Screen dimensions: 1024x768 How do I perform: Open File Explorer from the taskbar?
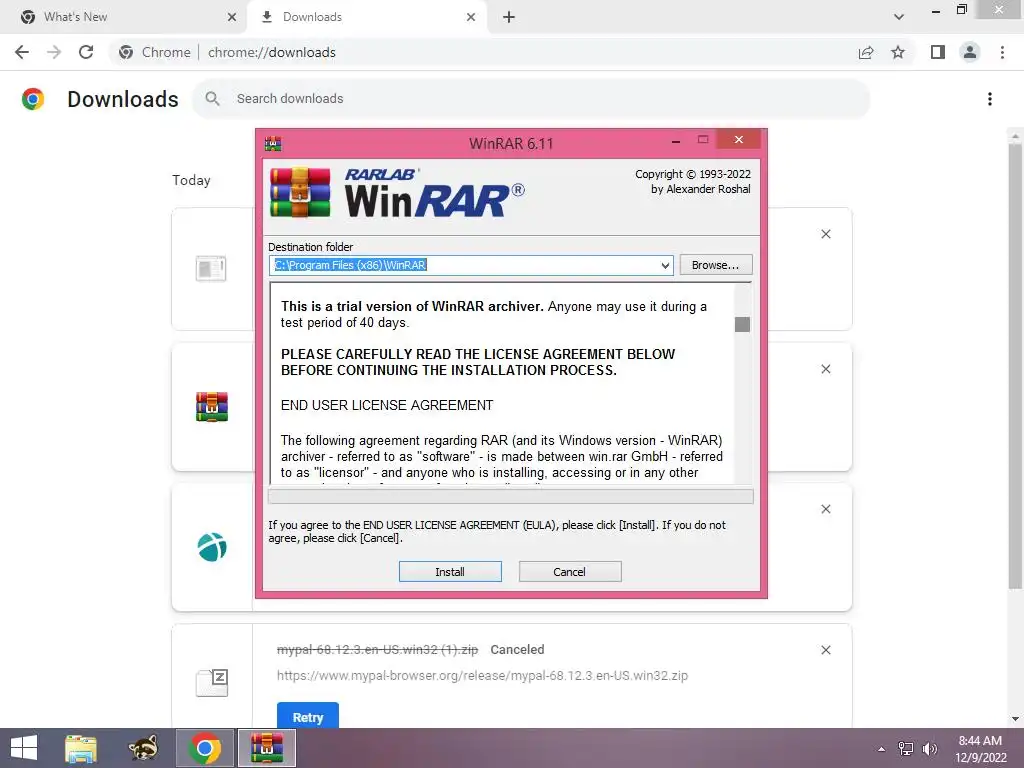81,748
